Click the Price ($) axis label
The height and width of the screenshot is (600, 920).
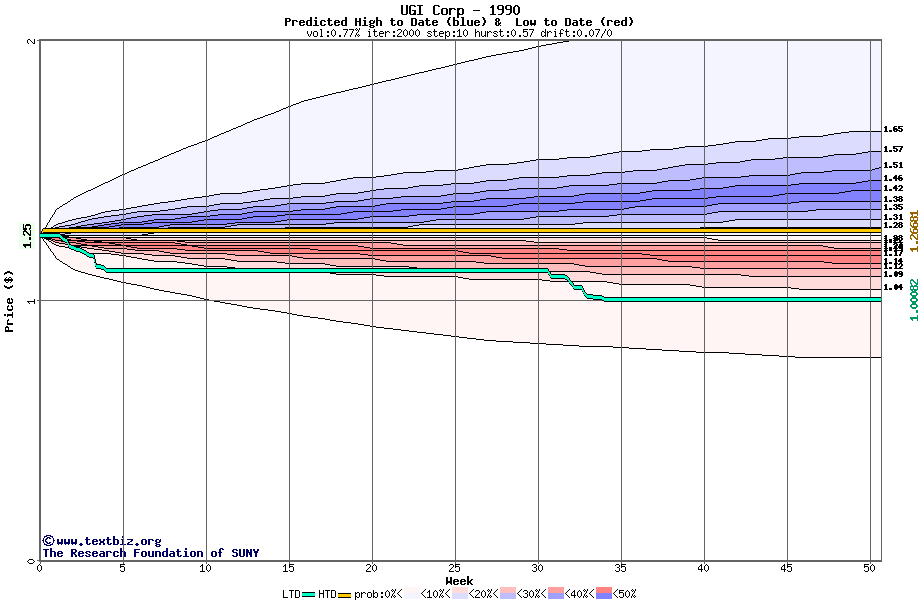[x=9, y=301]
